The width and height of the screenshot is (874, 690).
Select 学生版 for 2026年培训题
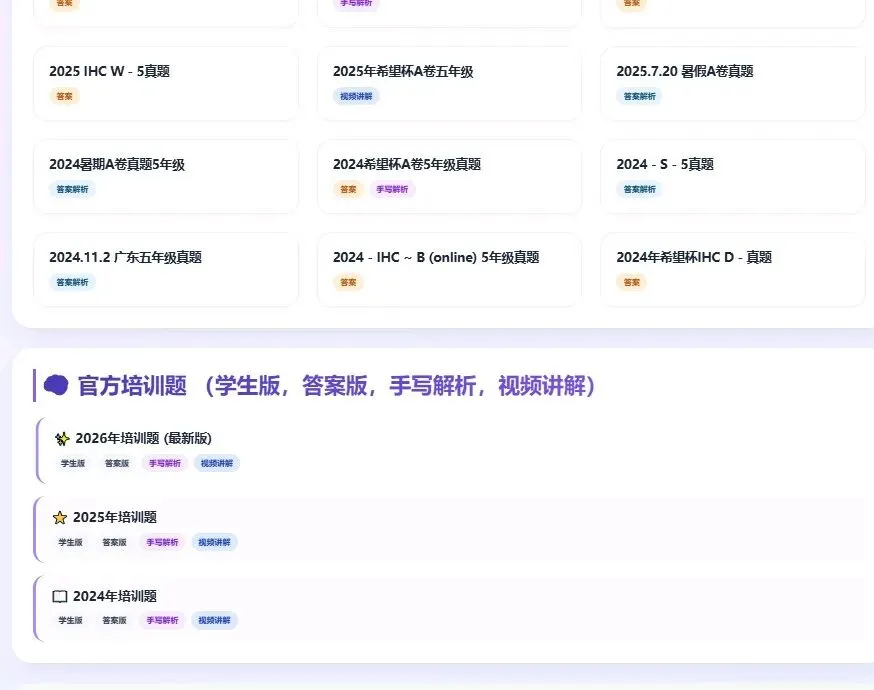(73, 463)
